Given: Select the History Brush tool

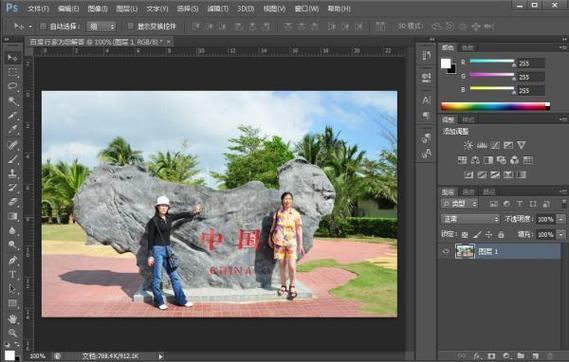Looking at the screenshot, I should tap(13, 188).
